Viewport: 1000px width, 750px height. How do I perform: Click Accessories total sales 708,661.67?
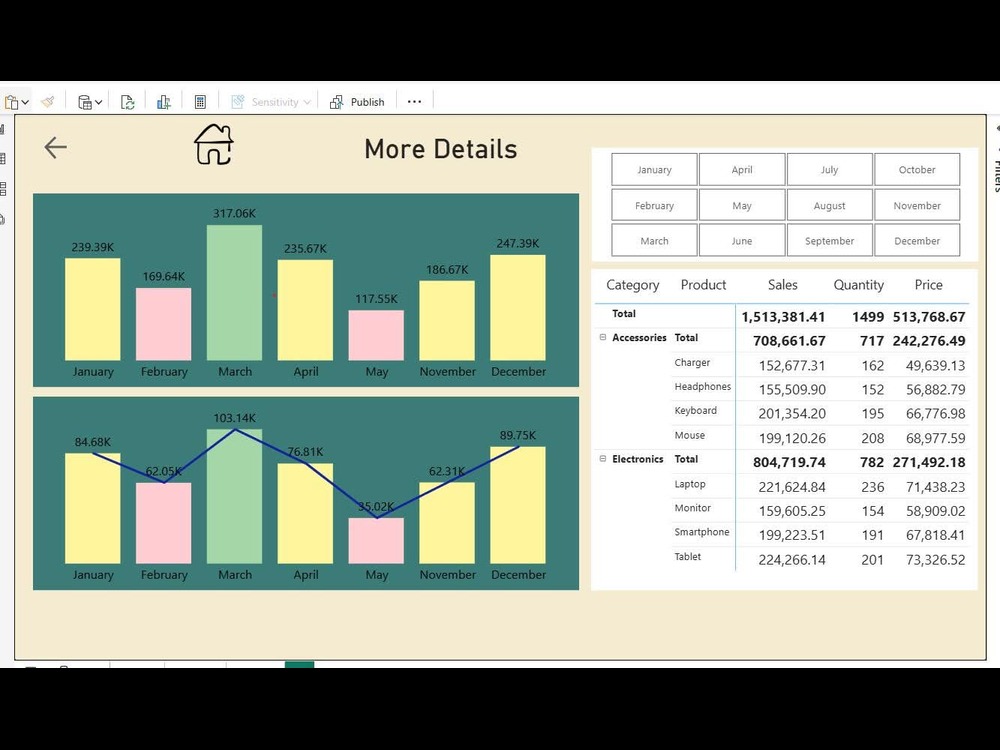click(x=789, y=341)
